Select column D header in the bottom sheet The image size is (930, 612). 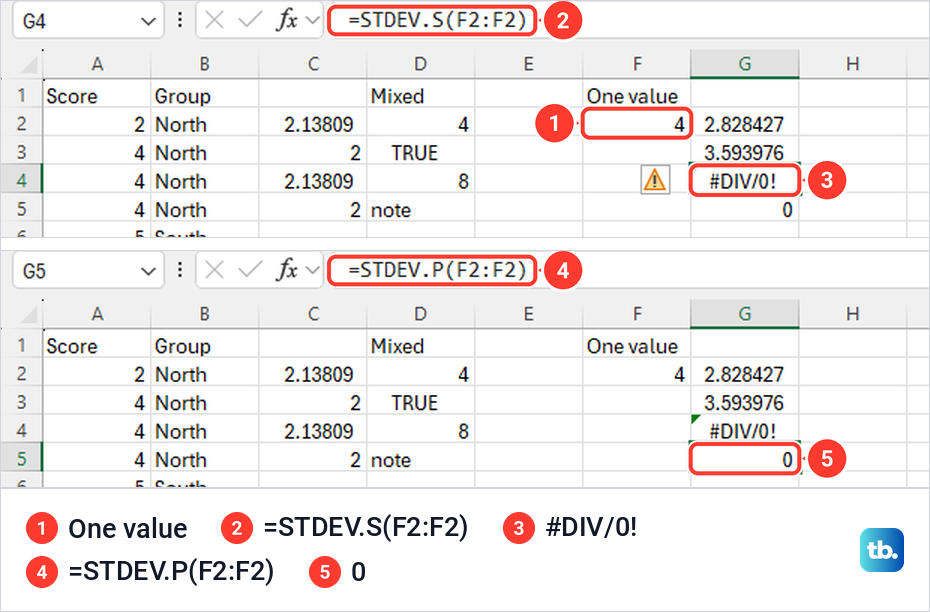(421, 314)
